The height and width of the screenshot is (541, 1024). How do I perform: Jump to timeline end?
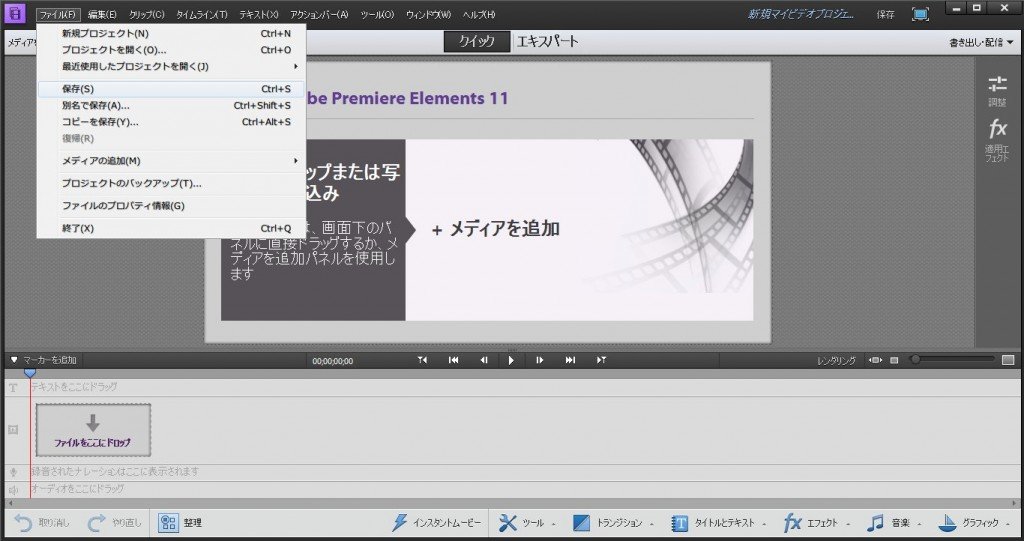pyautogui.click(x=570, y=360)
